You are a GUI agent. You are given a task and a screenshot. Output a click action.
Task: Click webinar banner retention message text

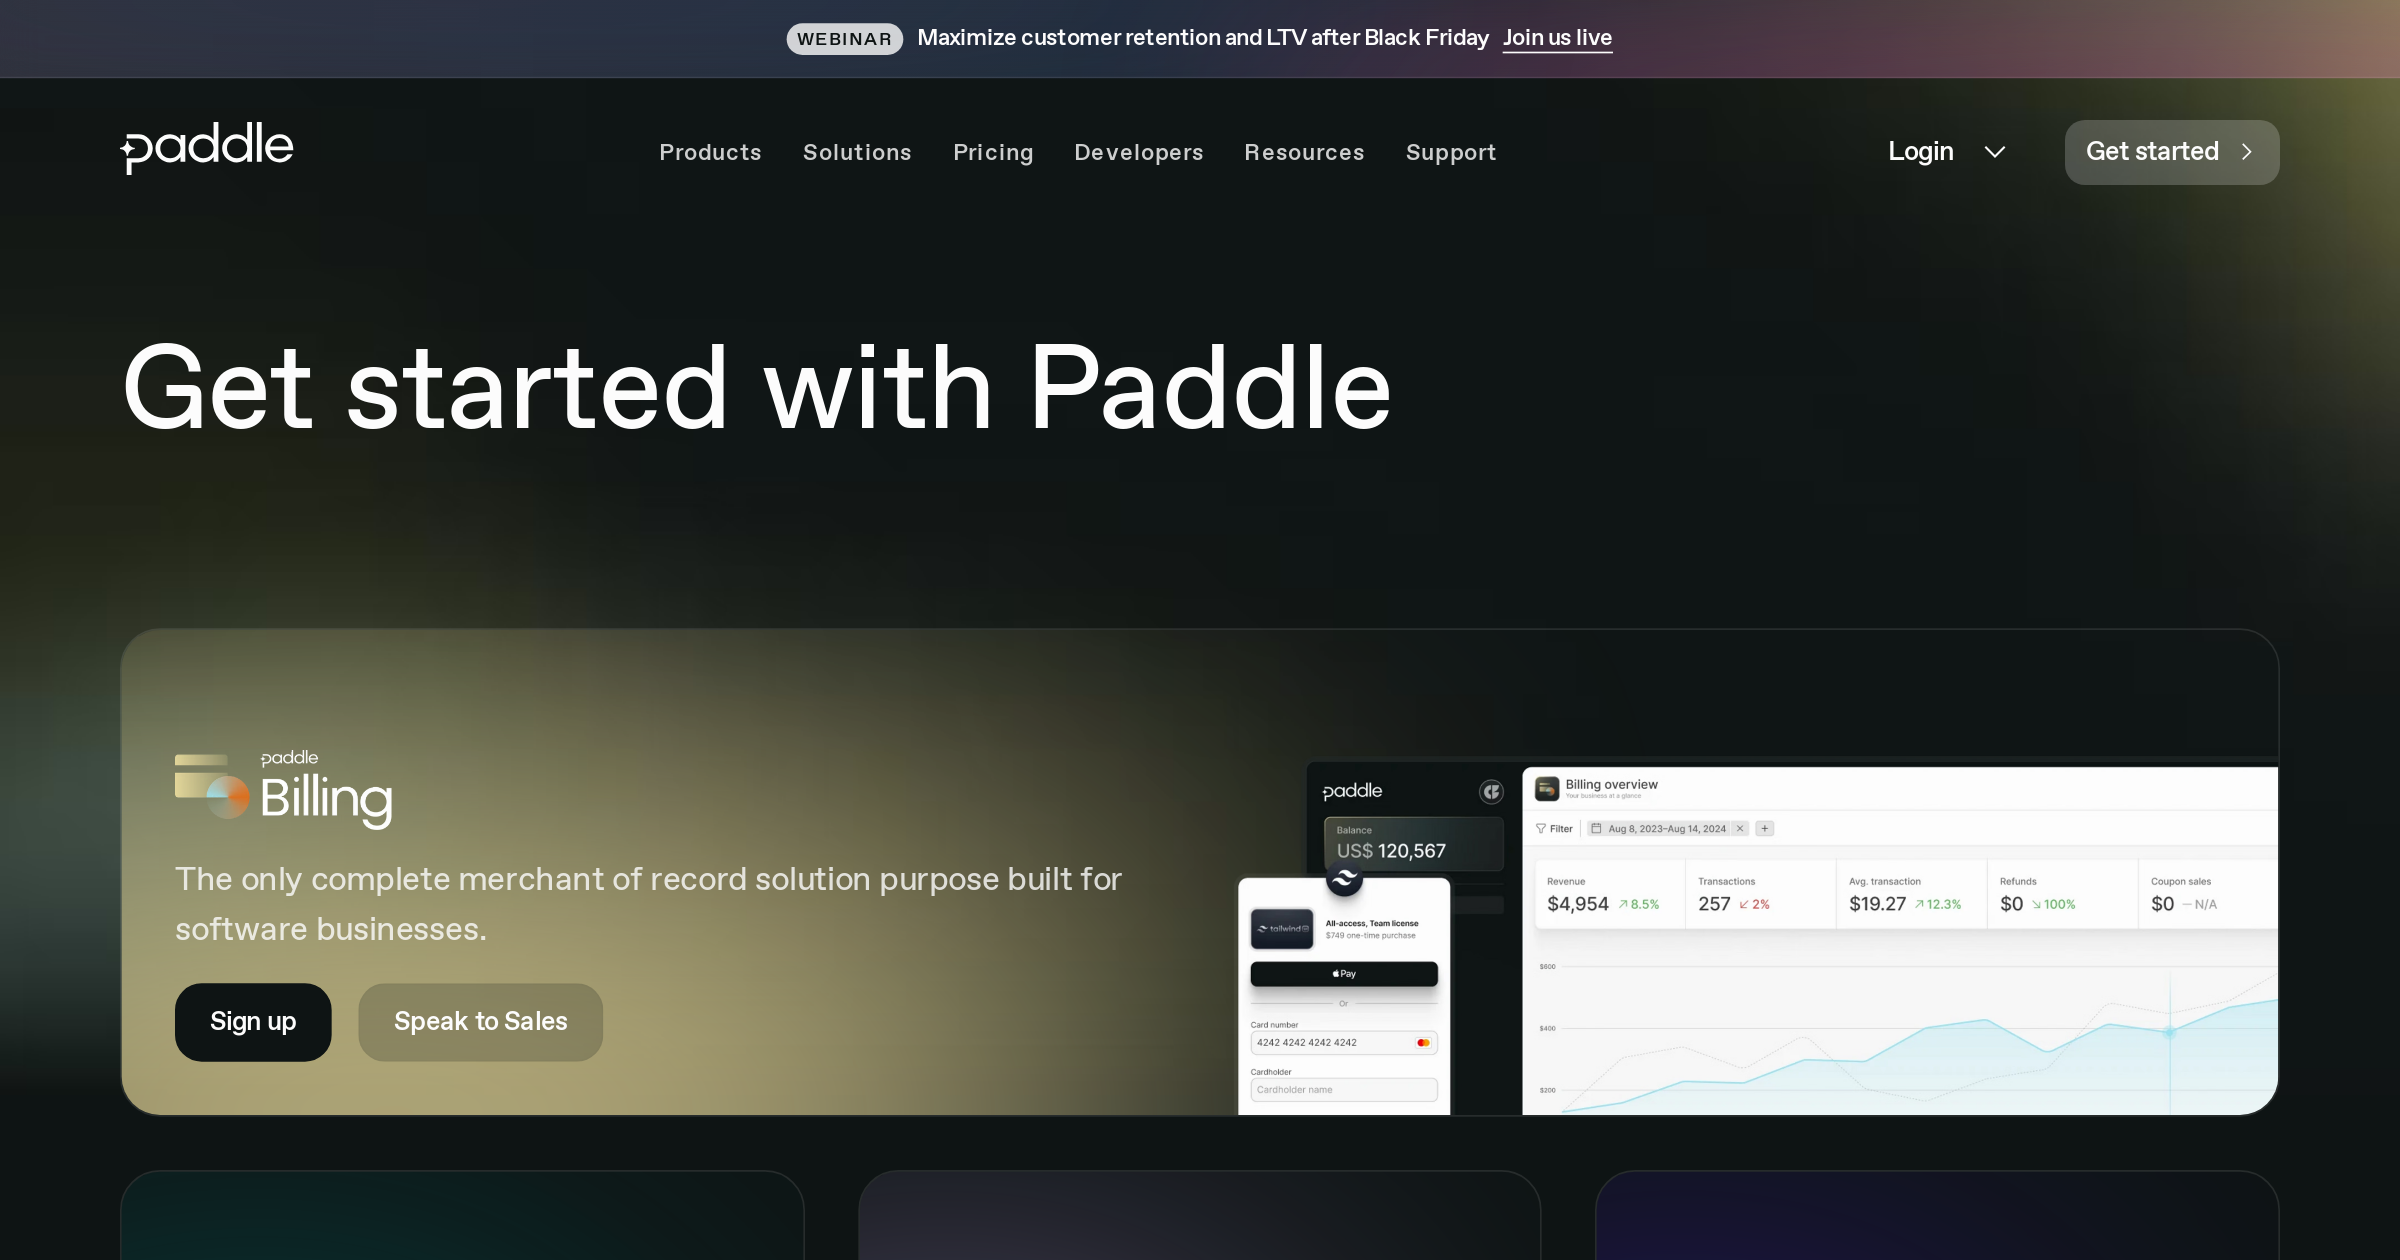click(1203, 38)
